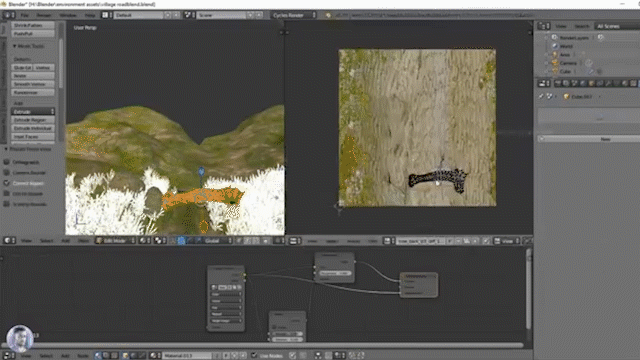Toggle the Correct Aspect checkbox
This screenshot has height=360, width=640.
[7, 183]
